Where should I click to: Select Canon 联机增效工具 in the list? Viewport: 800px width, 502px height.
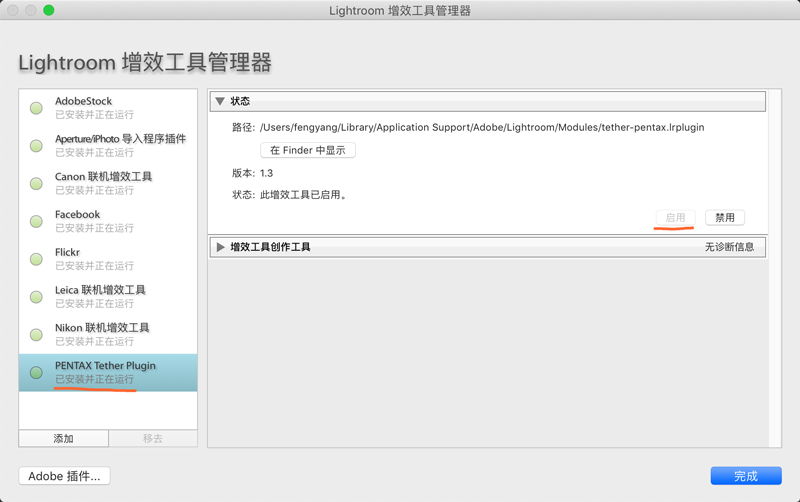[x=108, y=183]
